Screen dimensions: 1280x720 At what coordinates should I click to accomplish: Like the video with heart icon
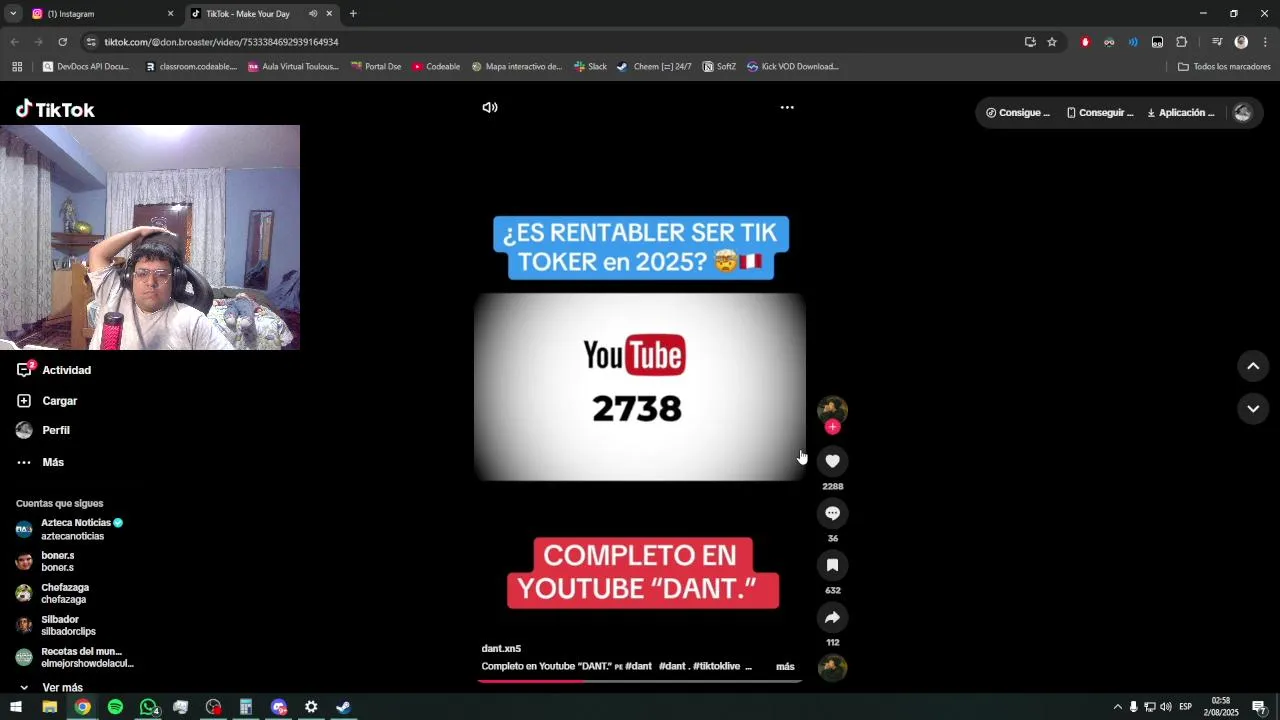point(832,461)
